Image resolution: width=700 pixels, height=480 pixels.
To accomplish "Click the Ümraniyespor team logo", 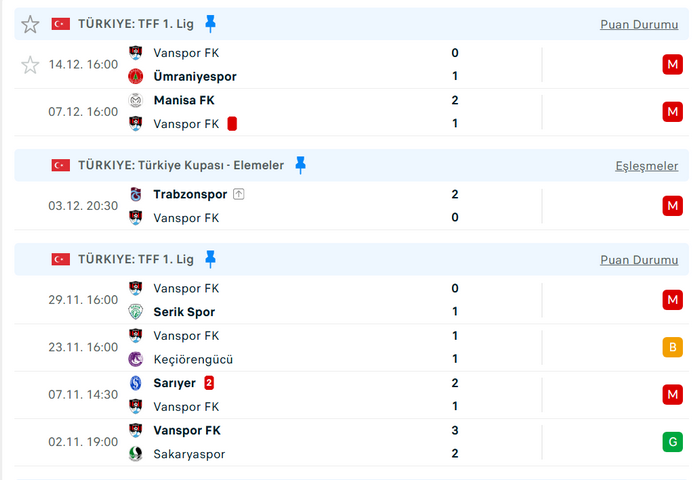I will (136, 76).
